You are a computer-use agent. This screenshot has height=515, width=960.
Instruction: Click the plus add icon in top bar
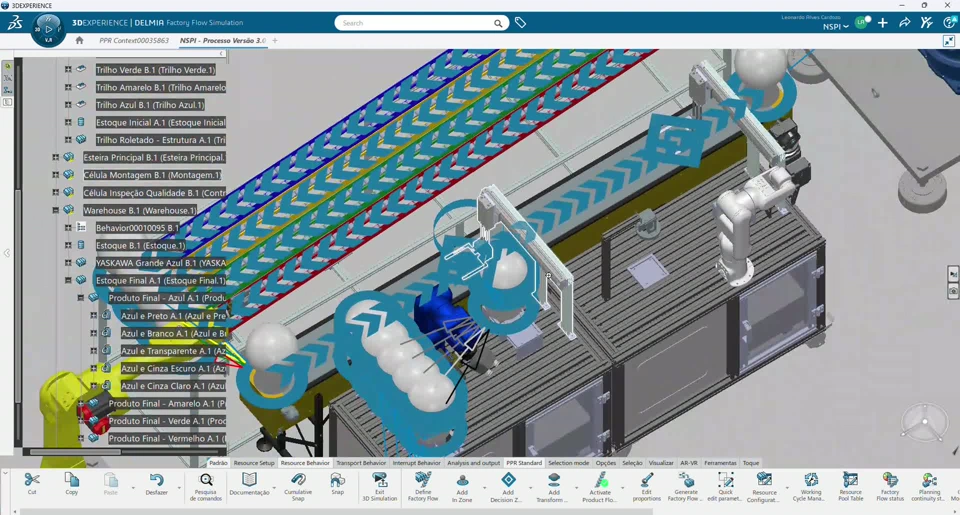tap(882, 23)
